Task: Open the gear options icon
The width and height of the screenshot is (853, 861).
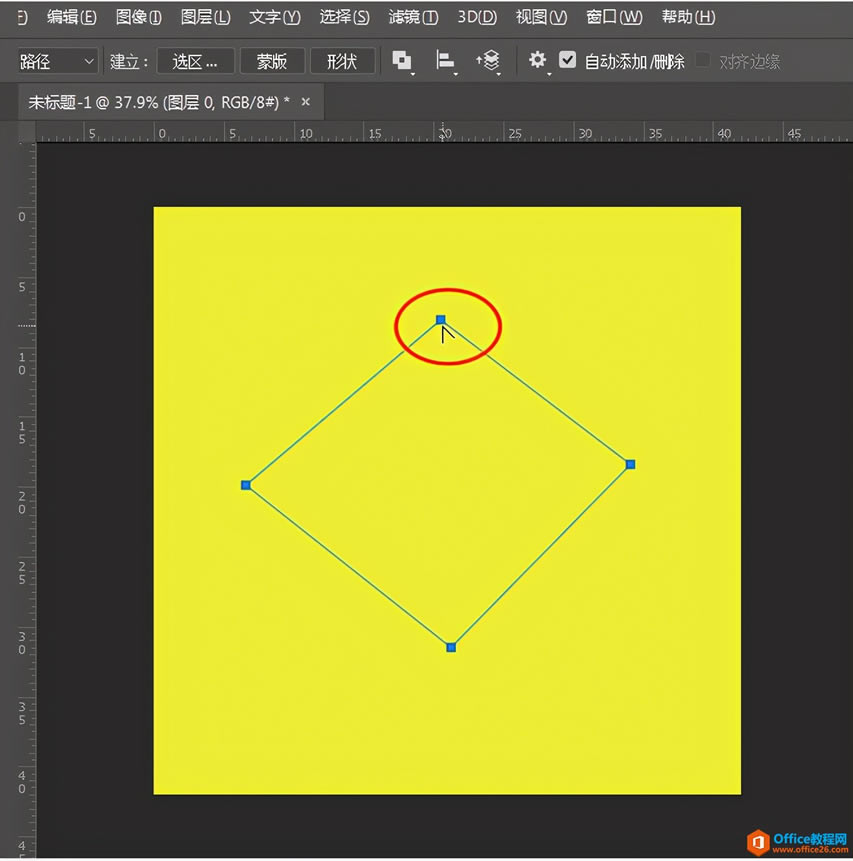Action: point(538,60)
